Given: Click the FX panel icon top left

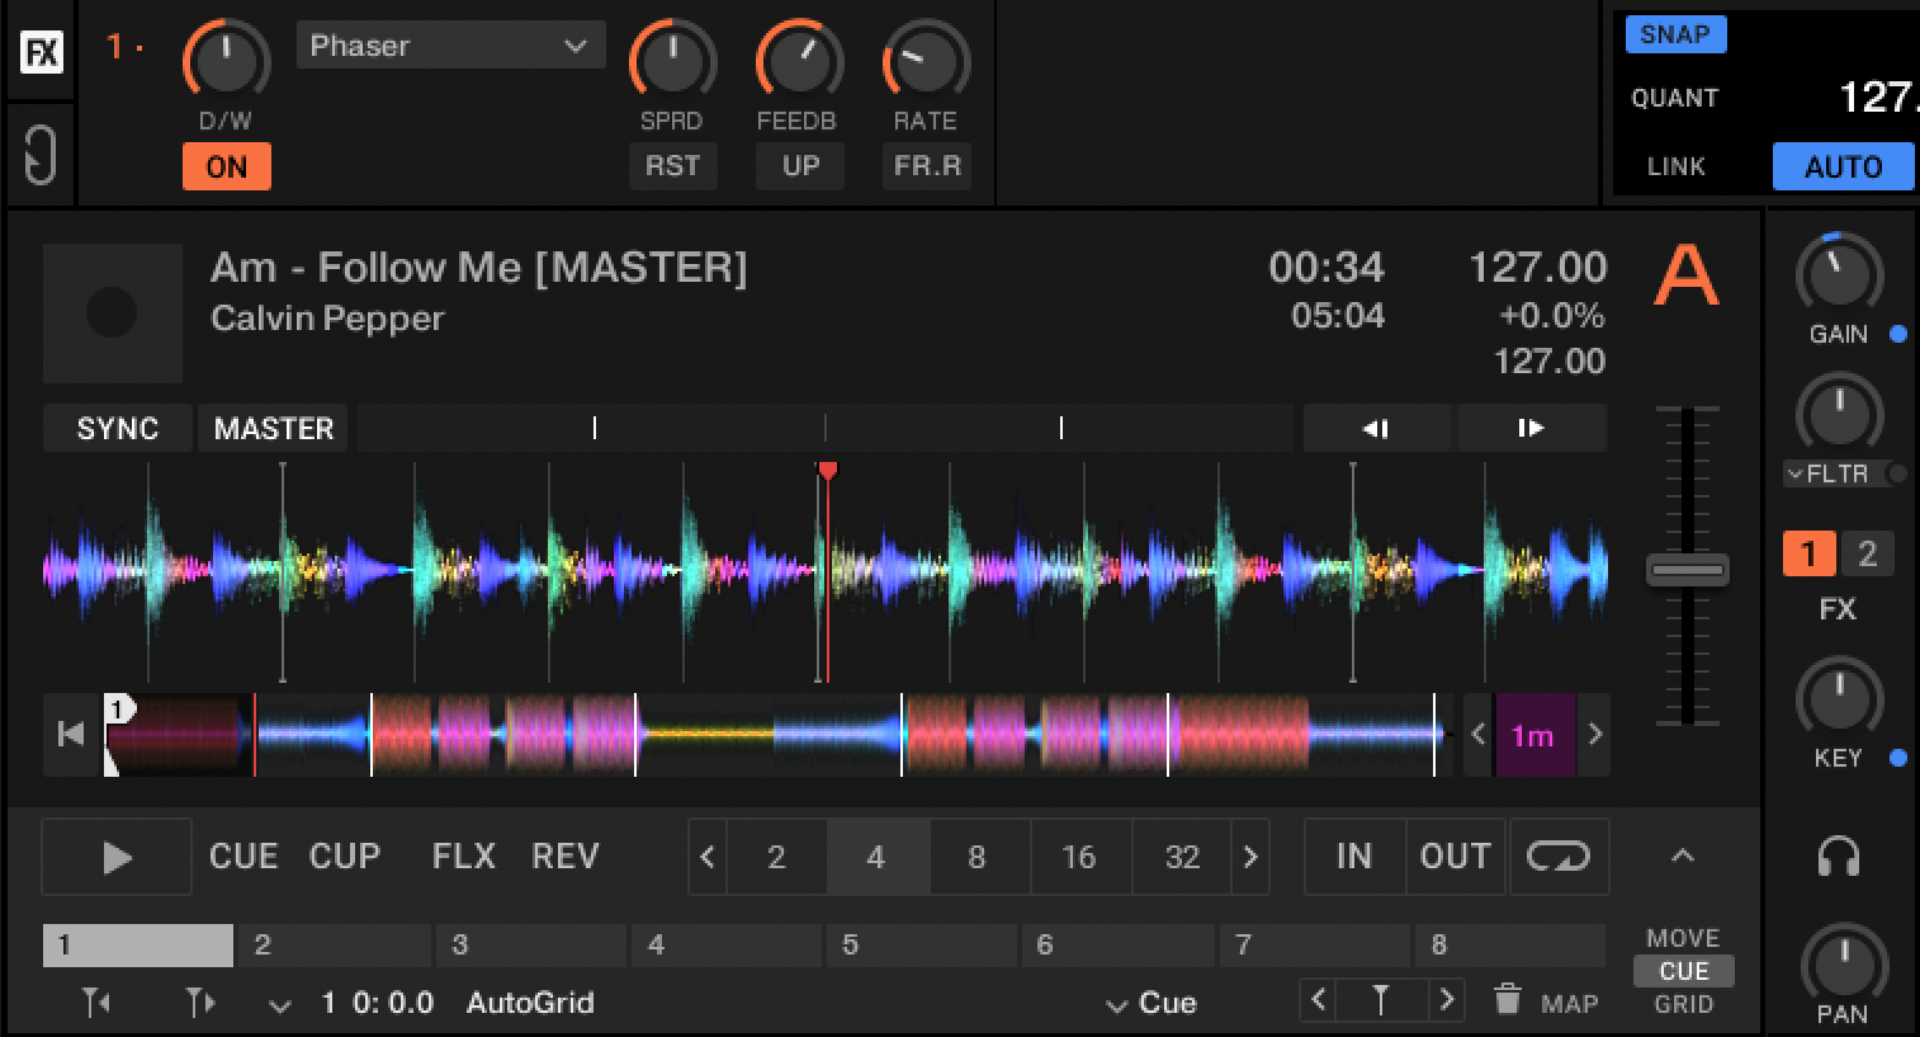Looking at the screenshot, I should [x=39, y=51].
